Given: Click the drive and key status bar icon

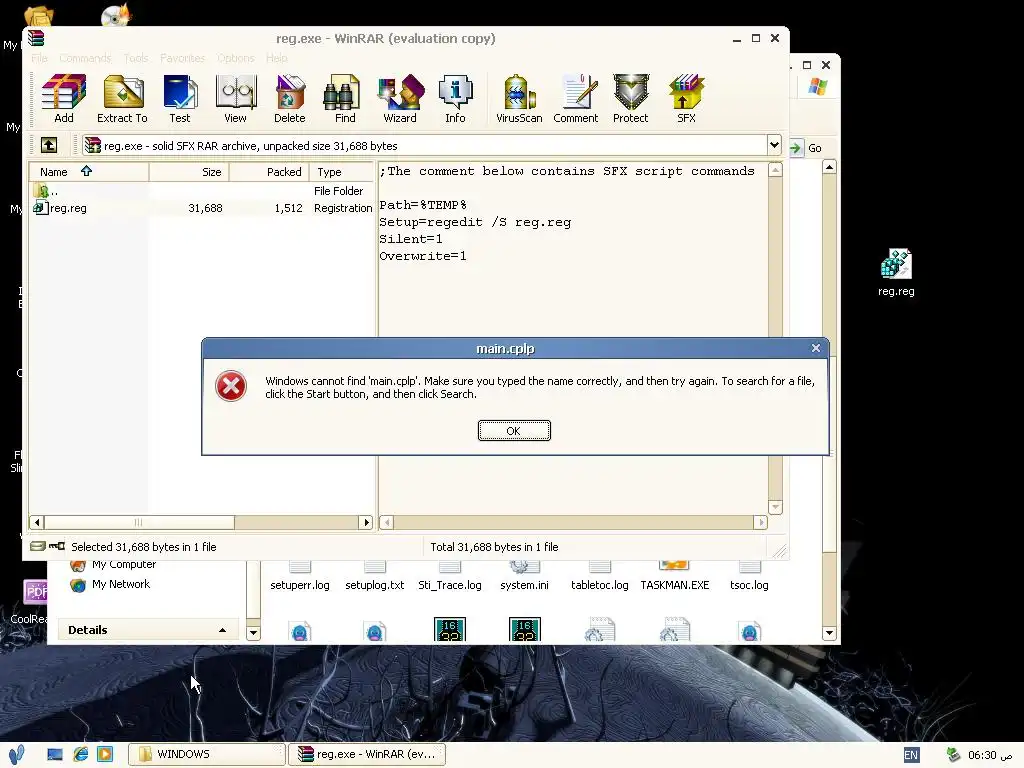Looking at the screenshot, I should pos(48,546).
